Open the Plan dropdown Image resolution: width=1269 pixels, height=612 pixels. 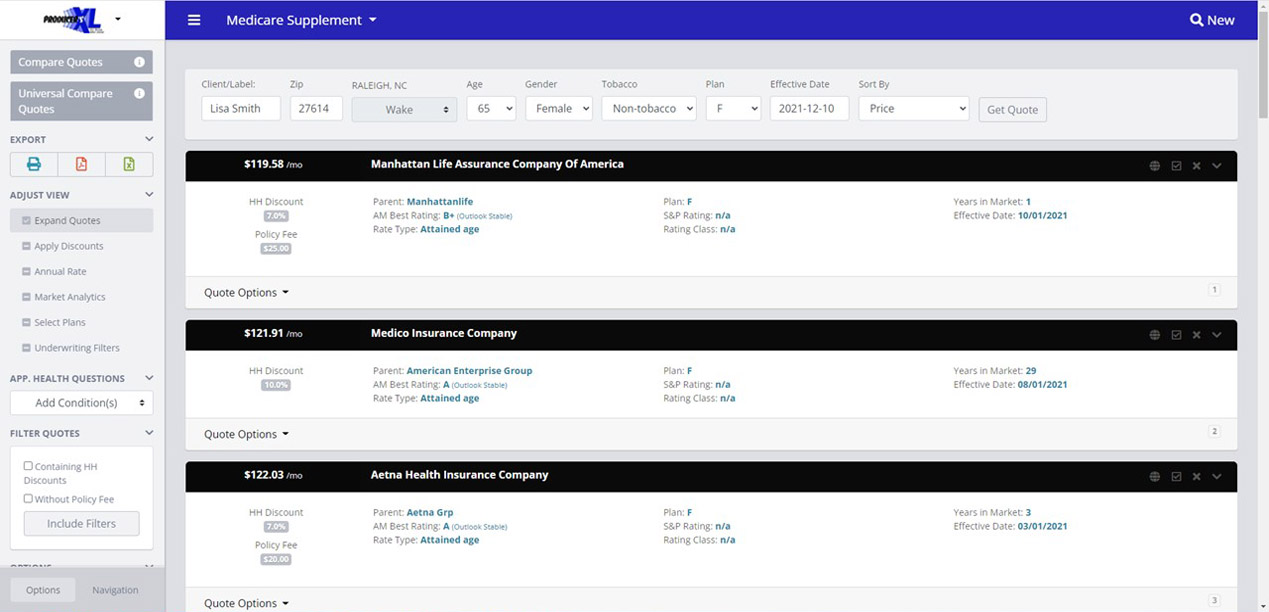coord(733,108)
